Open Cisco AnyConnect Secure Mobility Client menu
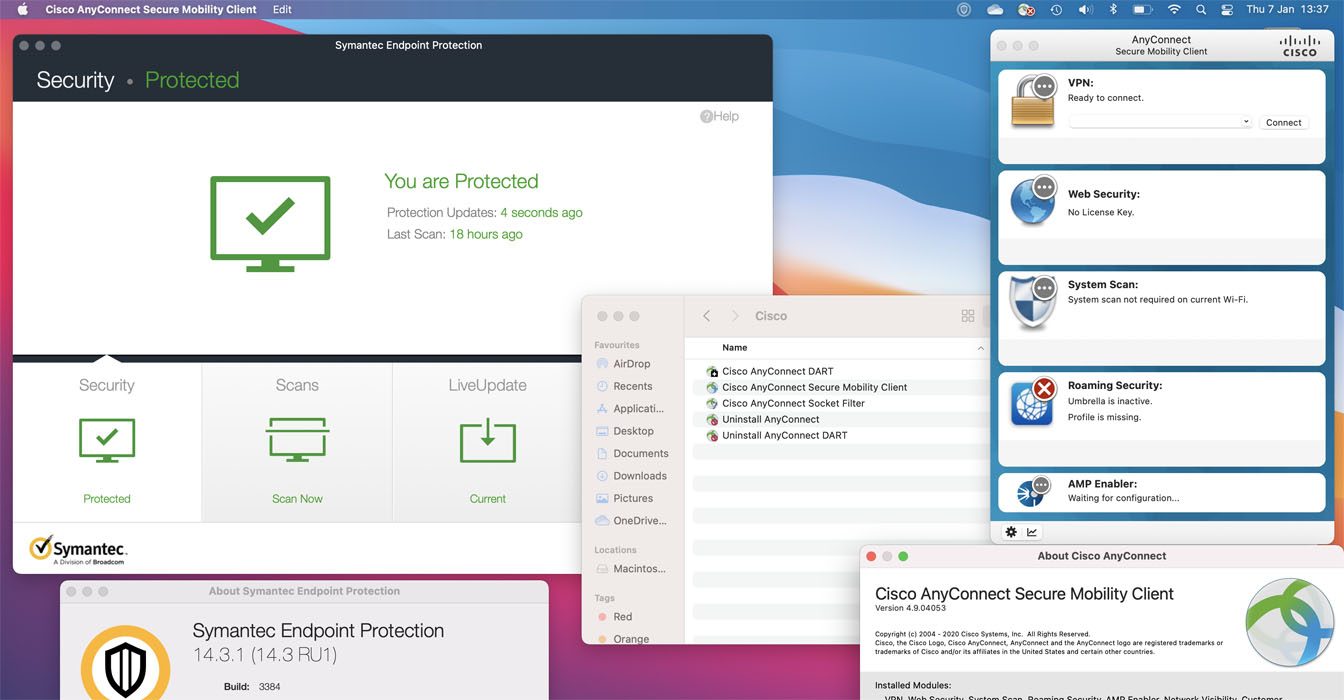 (x=151, y=9)
